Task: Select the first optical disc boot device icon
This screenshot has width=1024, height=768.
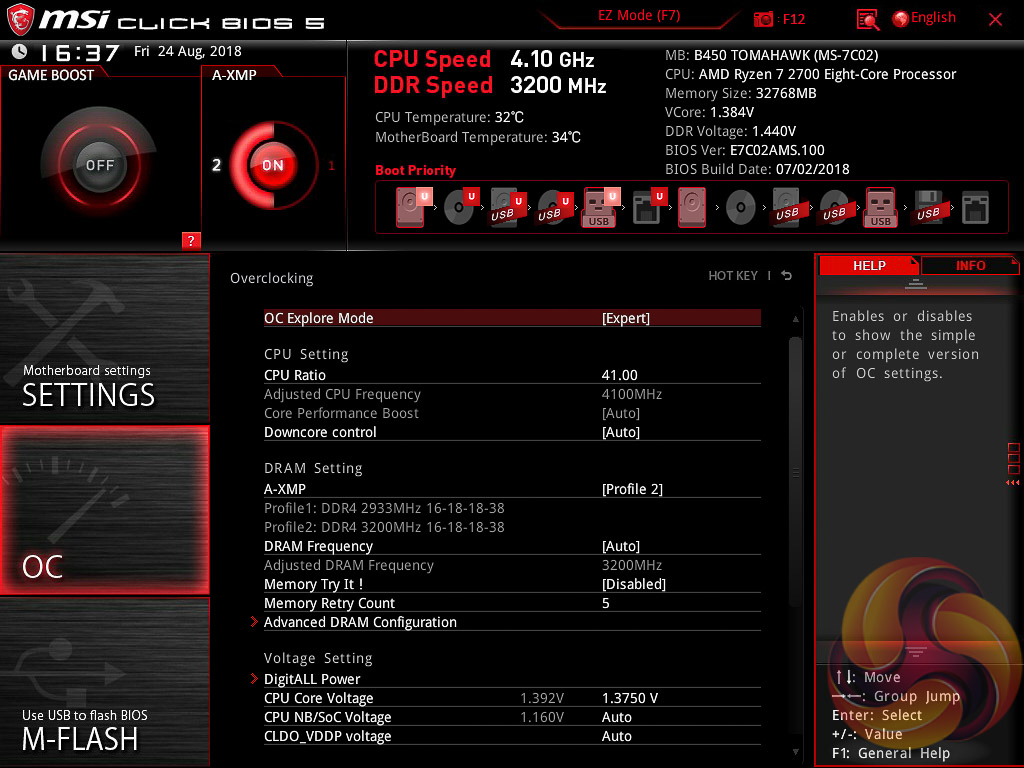Action: [x=460, y=207]
